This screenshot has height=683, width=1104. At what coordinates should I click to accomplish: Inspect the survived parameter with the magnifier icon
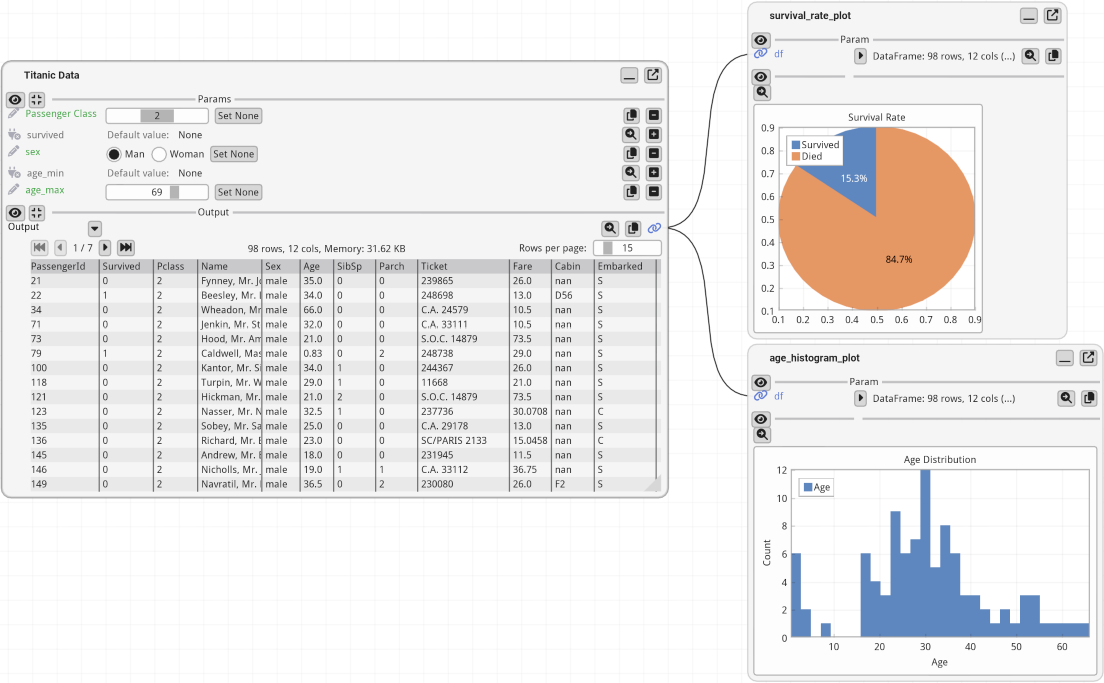pos(631,133)
